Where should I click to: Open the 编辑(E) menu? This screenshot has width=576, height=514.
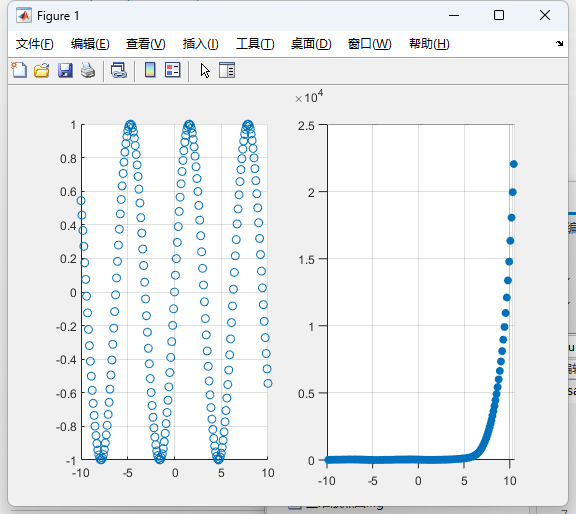pyautogui.click(x=90, y=44)
